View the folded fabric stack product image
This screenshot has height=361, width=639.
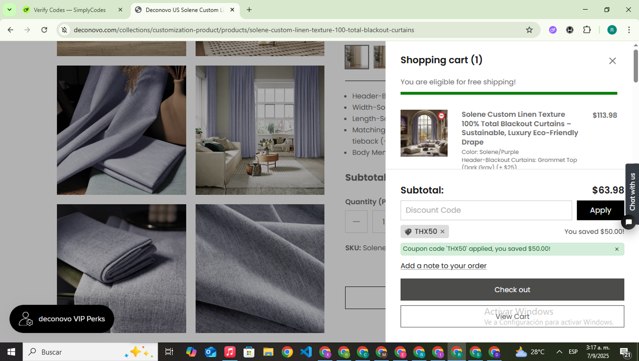click(x=121, y=269)
